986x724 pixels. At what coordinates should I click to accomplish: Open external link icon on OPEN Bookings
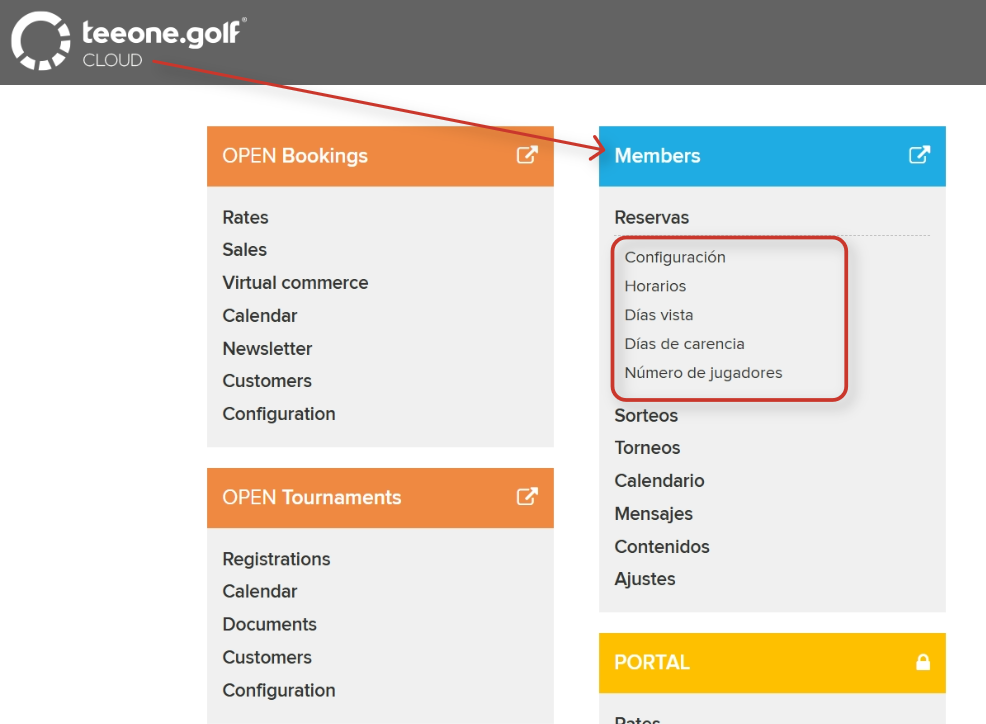point(527,155)
